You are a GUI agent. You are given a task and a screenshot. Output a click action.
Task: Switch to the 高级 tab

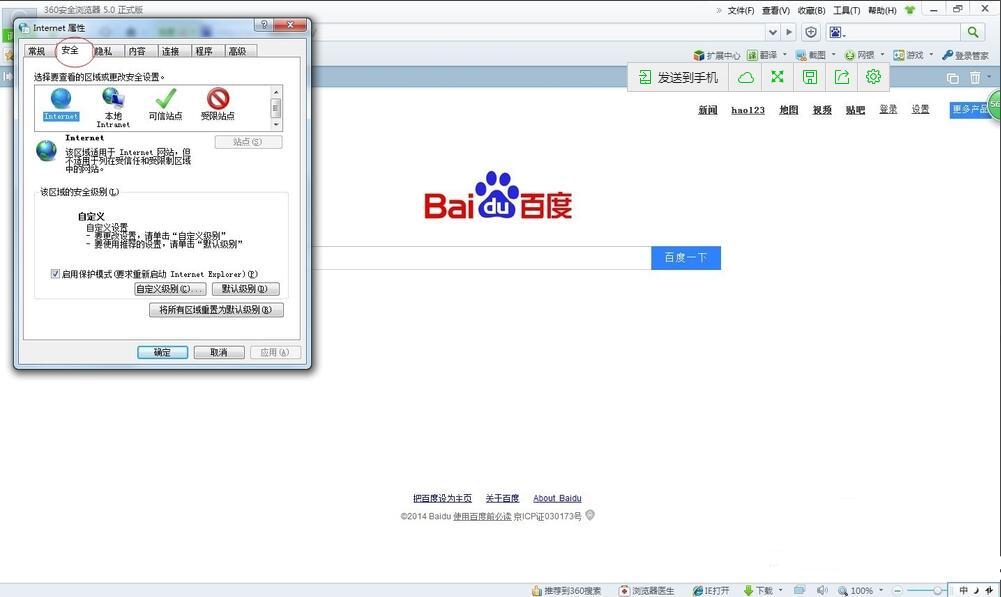tap(237, 51)
